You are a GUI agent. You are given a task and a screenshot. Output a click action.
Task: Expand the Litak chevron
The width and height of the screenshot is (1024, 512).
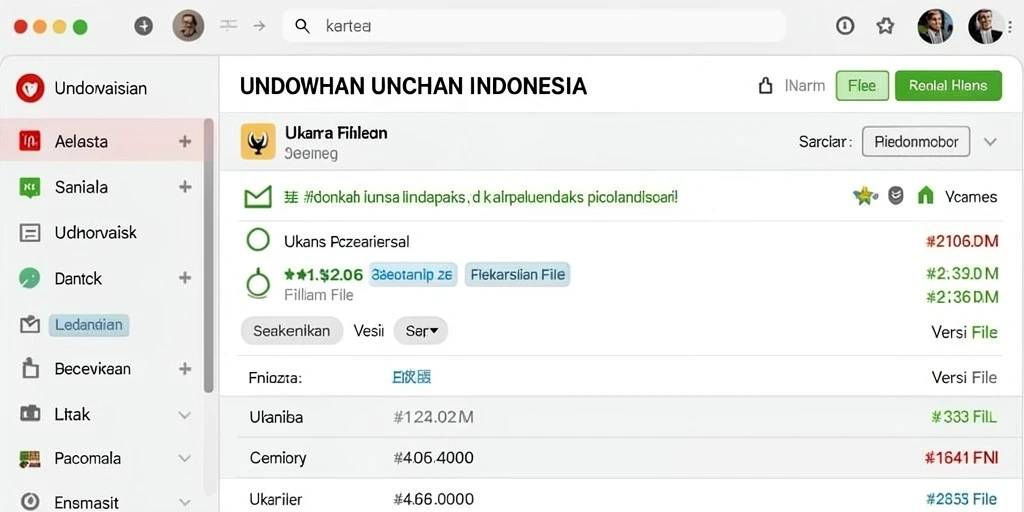(185, 415)
